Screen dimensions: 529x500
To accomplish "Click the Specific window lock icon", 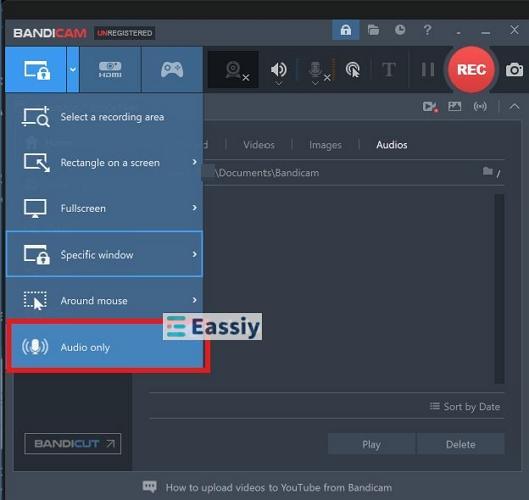I will pyautogui.click(x=36, y=254).
